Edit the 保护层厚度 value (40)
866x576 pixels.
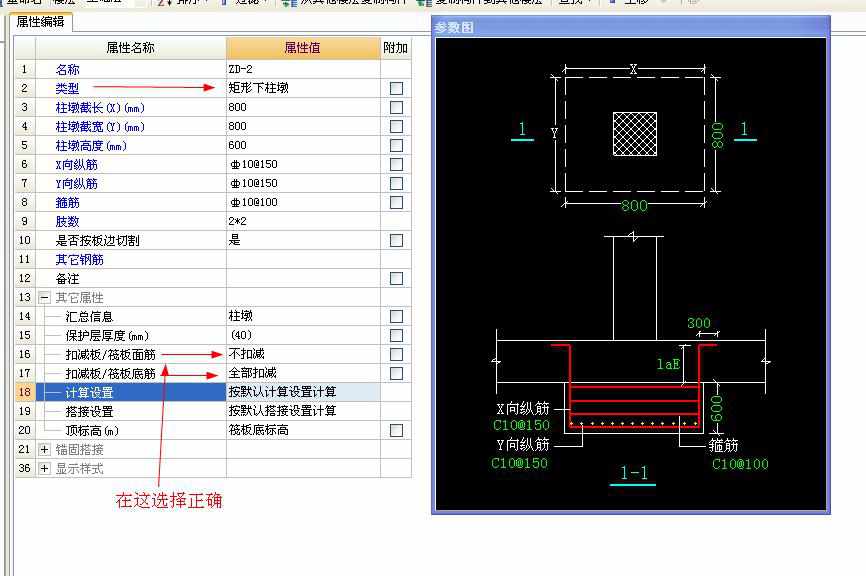click(x=303, y=335)
